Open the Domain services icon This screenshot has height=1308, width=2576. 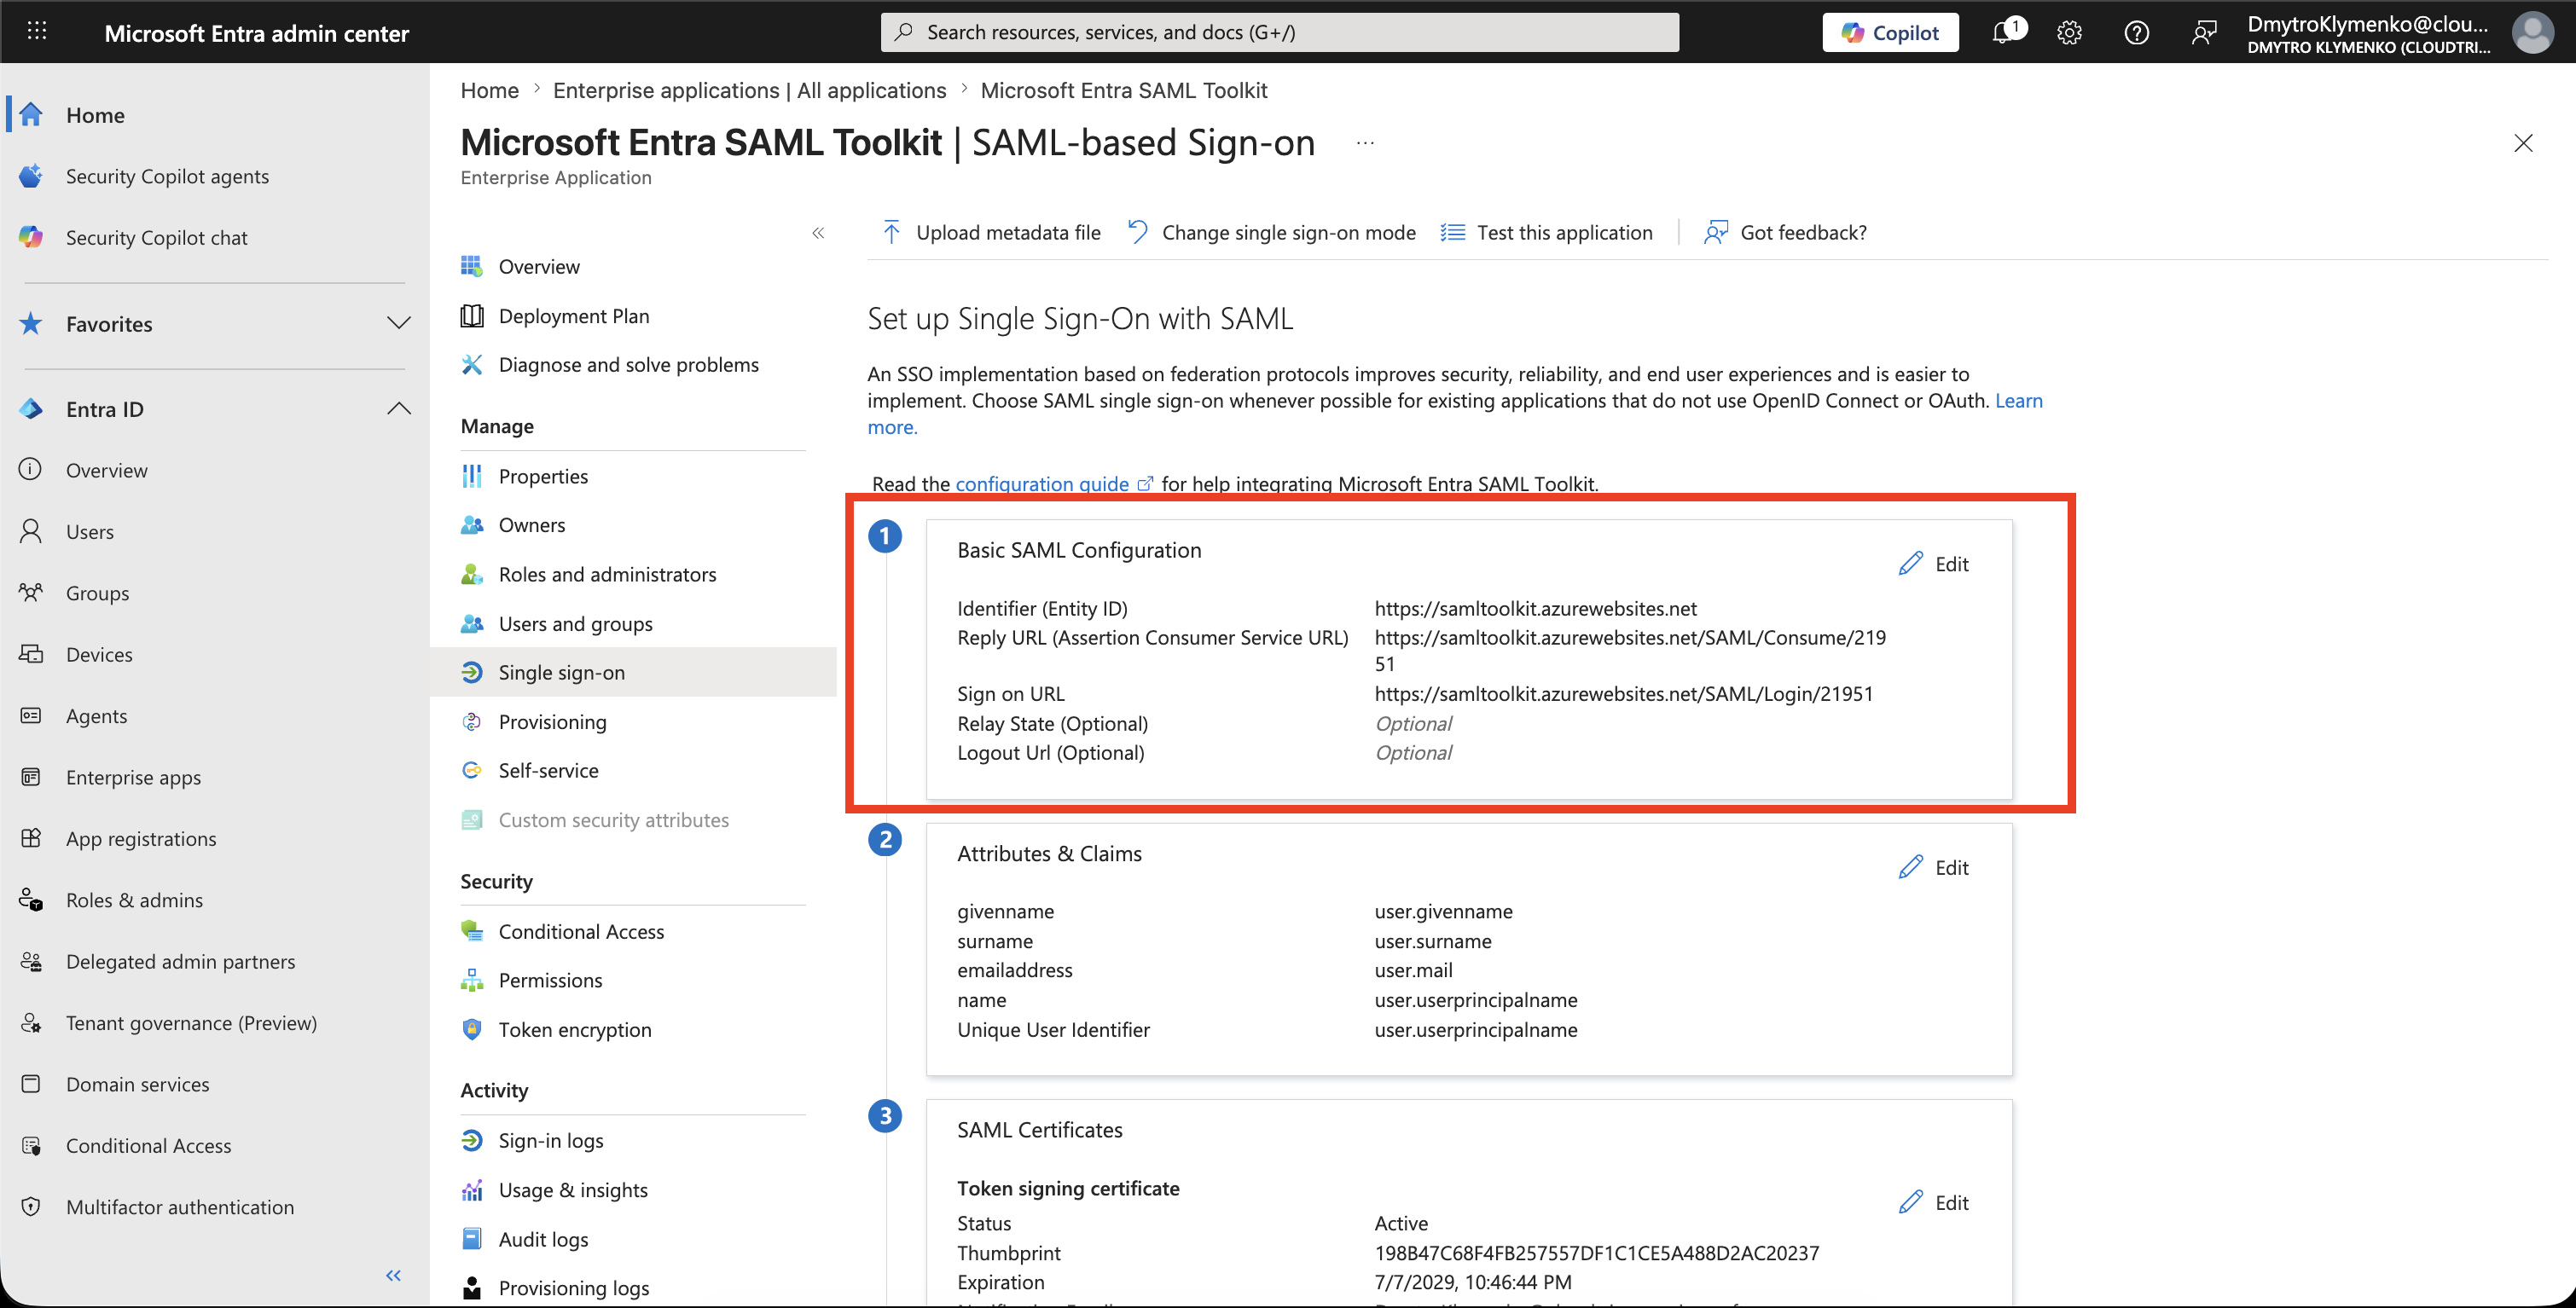(31, 1084)
